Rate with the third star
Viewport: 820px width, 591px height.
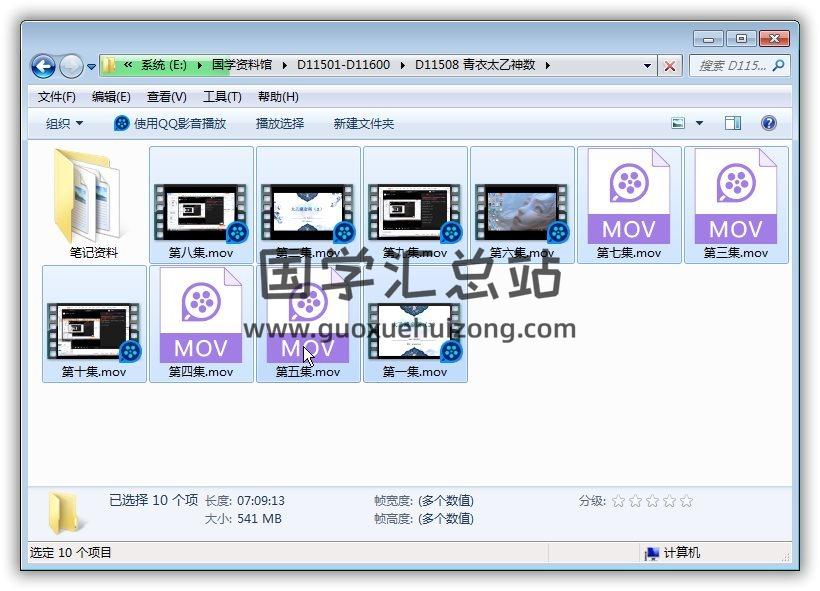[x=653, y=502]
